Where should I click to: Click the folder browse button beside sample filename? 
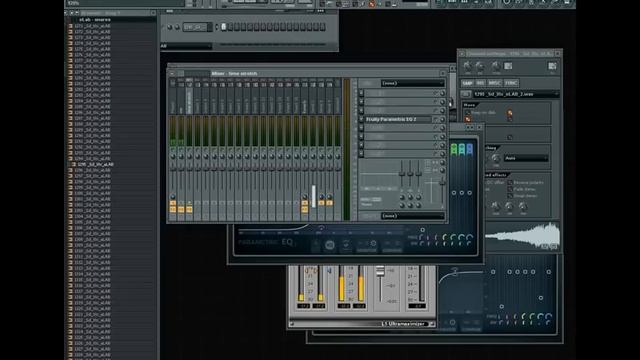[x=465, y=94]
